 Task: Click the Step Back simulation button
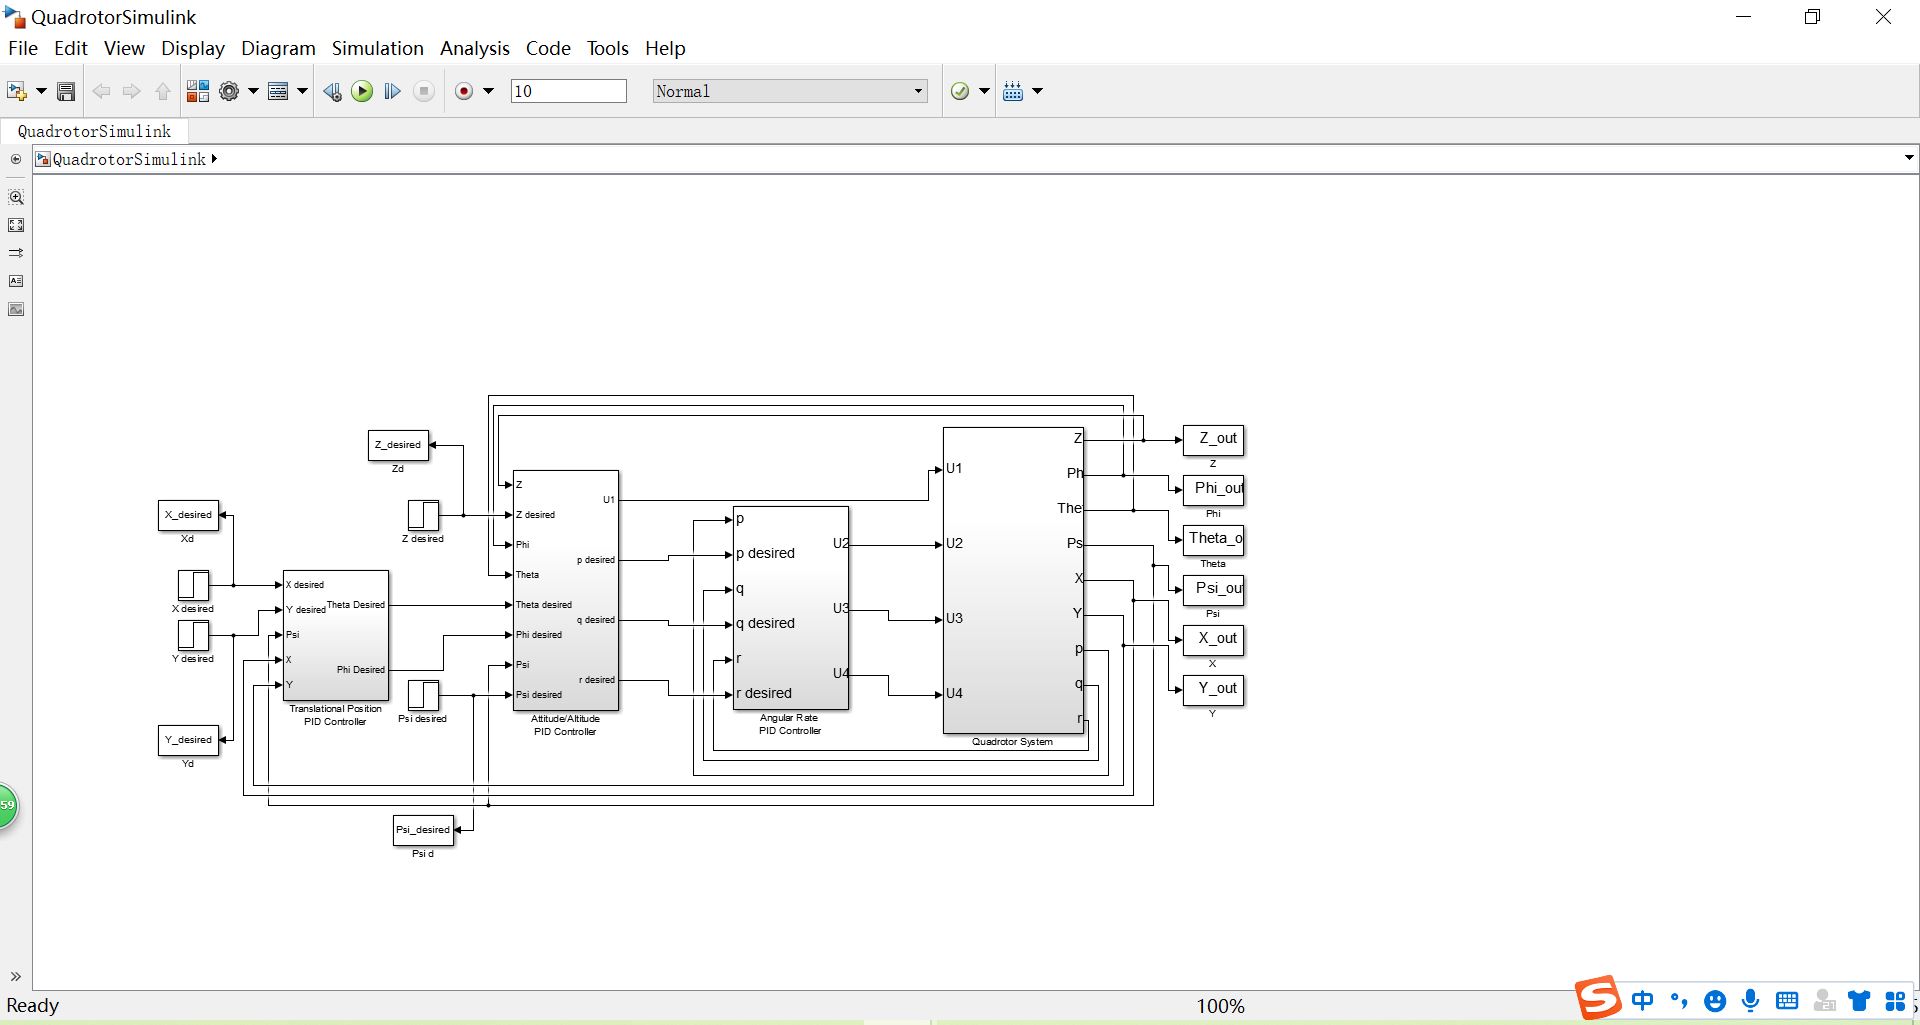coord(332,92)
